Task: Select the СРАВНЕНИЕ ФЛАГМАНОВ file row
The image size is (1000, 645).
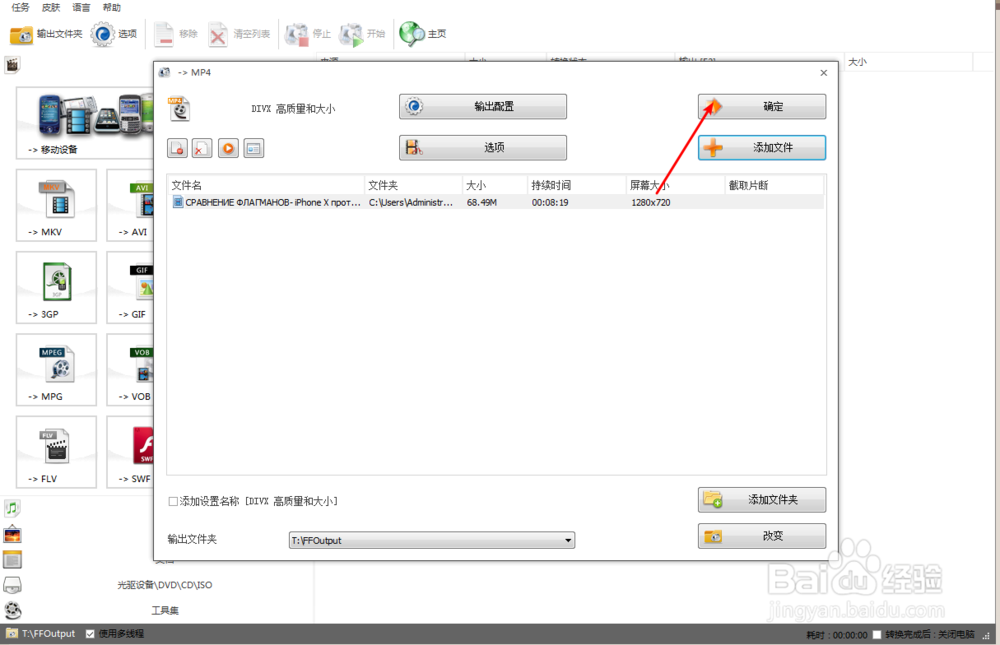Action: (496, 202)
